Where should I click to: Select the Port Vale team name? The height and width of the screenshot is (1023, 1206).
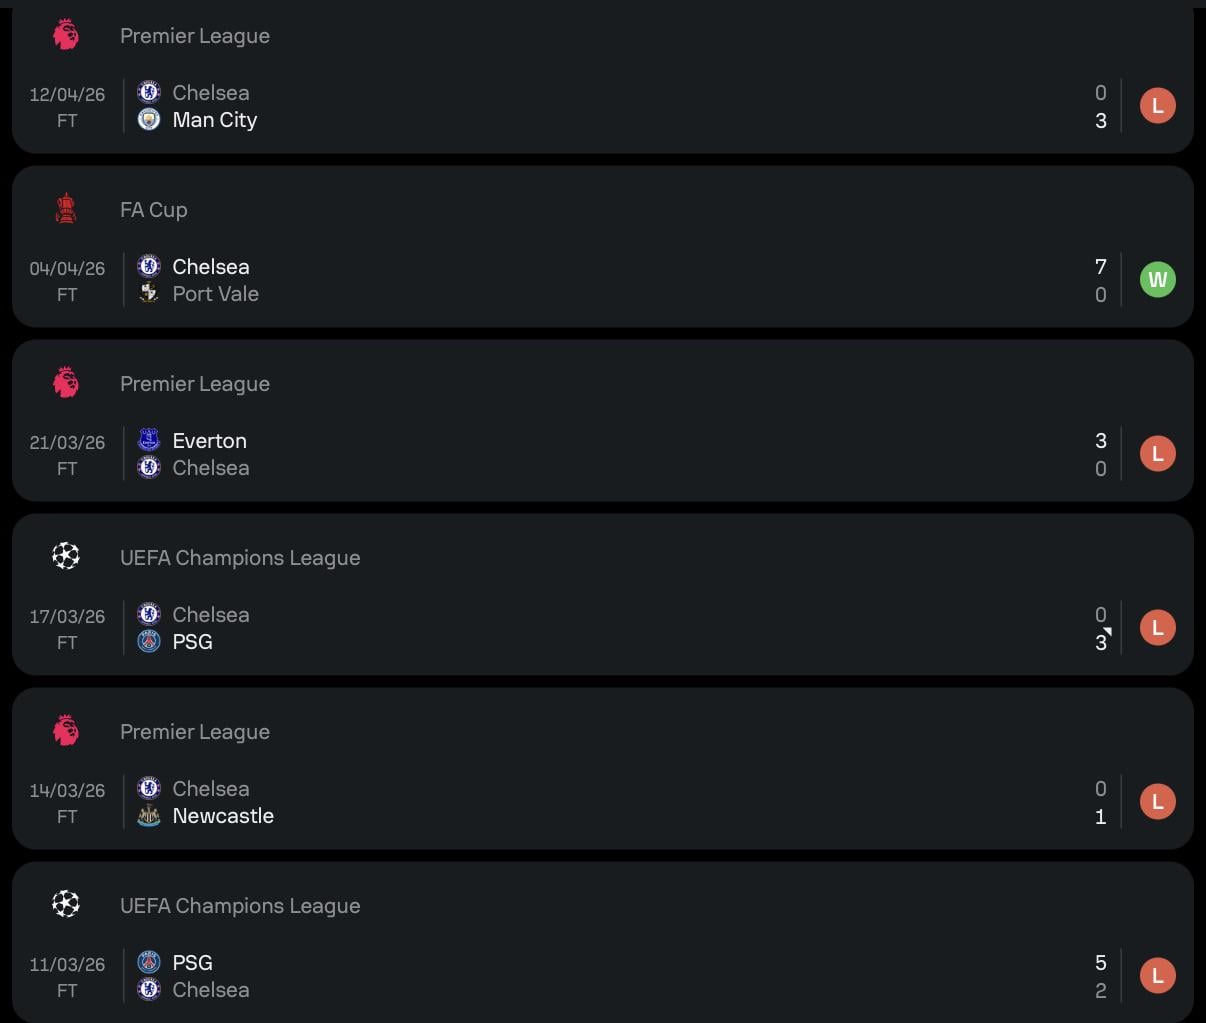pyautogui.click(x=215, y=294)
